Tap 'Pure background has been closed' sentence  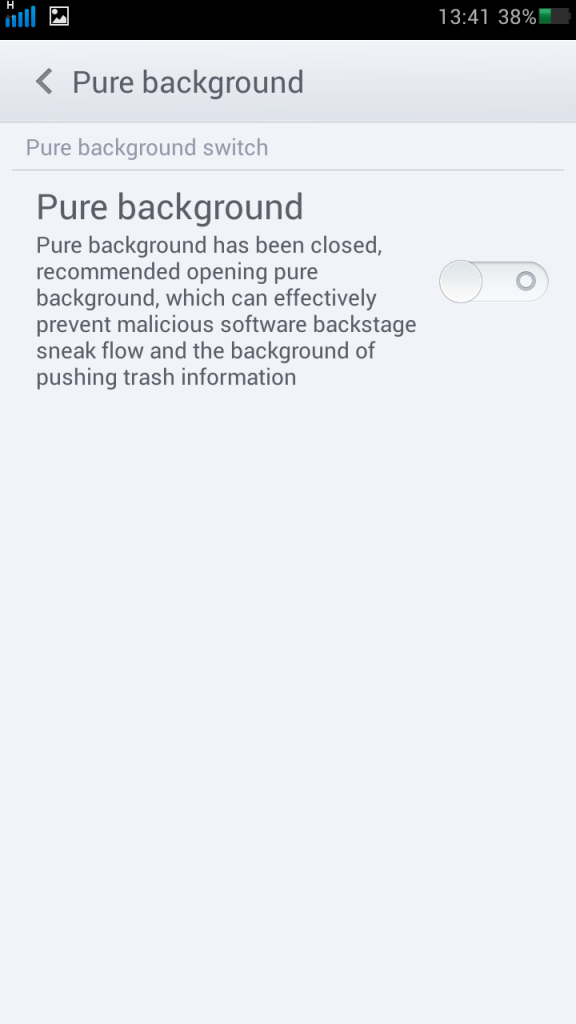coord(209,246)
